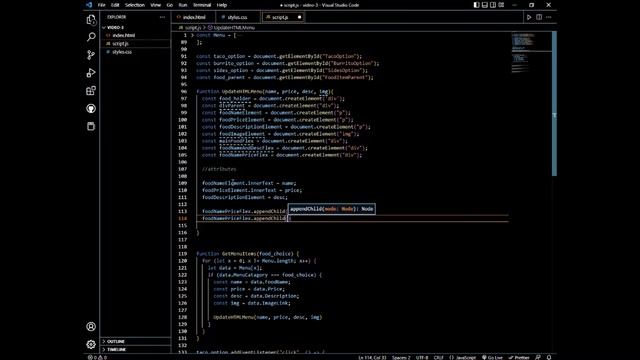640x360 pixels.
Task: Click the VS Code logo icon
Action: point(89,5)
